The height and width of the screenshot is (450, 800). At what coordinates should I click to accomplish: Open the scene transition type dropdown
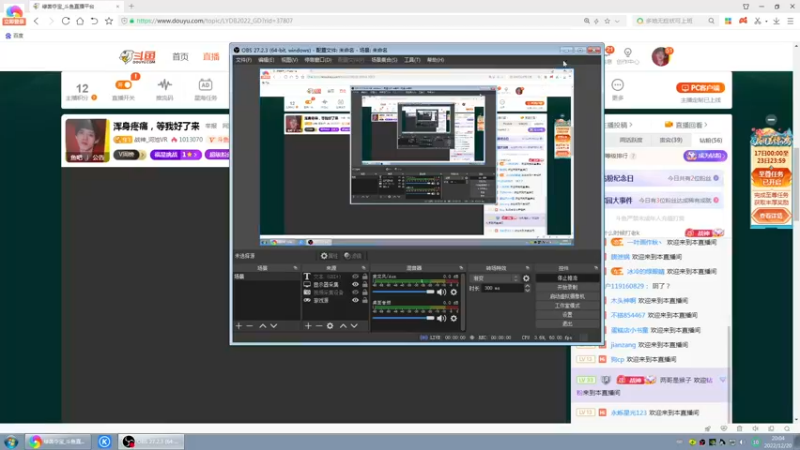[495, 279]
